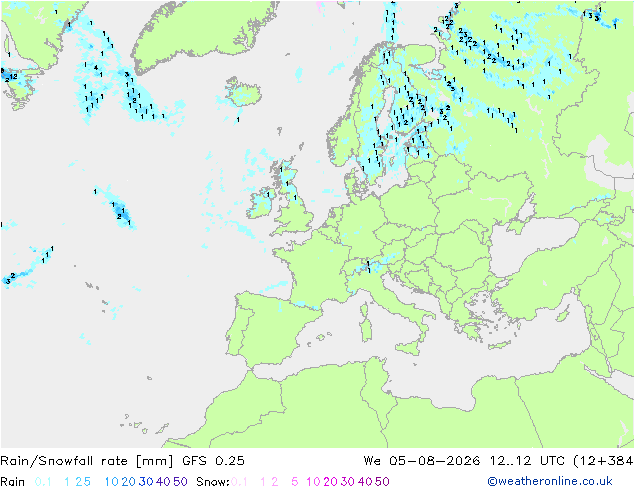
Task: Select the Rain legend value 10
Action: click(x=111, y=482)
